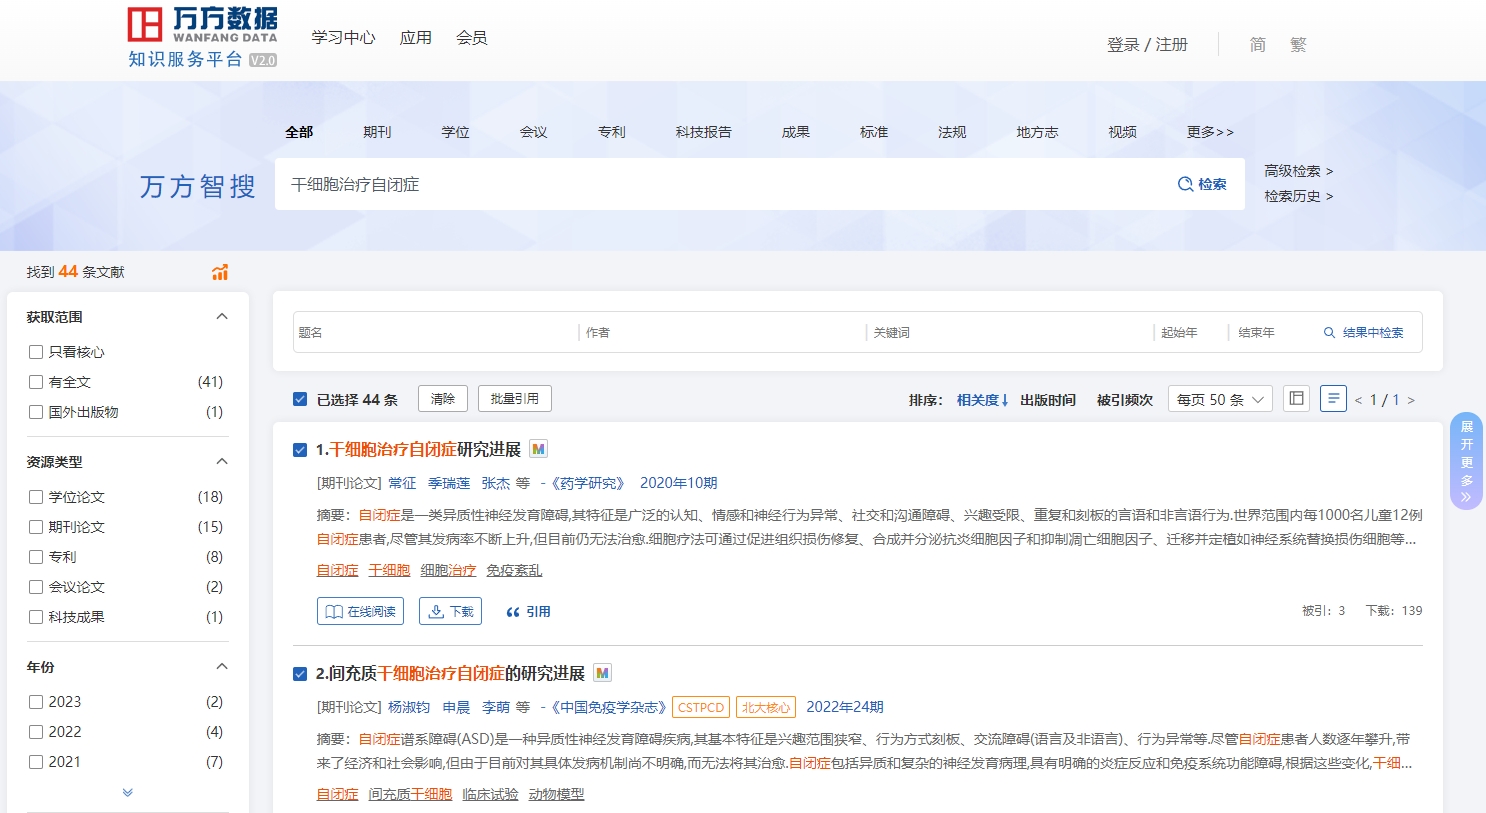Collapse the 年份 filter section
1486x813 pixels.
pyautogui.click(x=222, y=666)
